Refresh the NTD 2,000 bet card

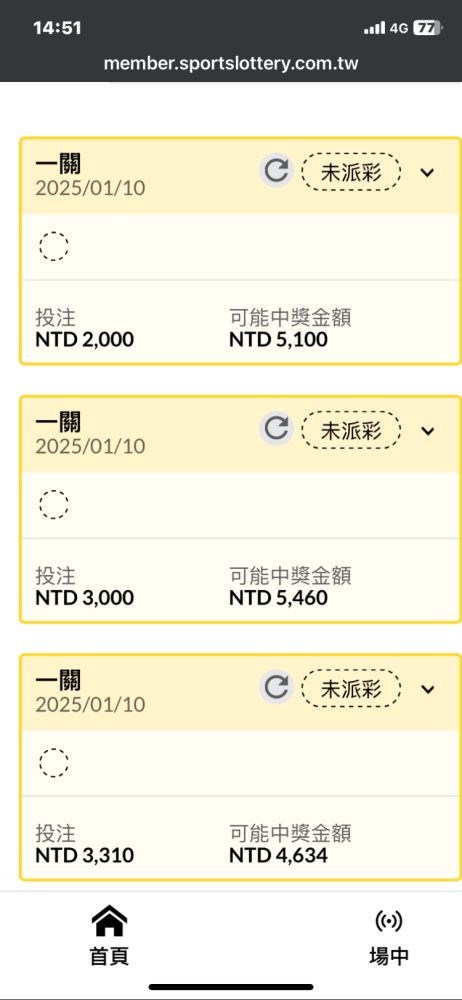276,172
